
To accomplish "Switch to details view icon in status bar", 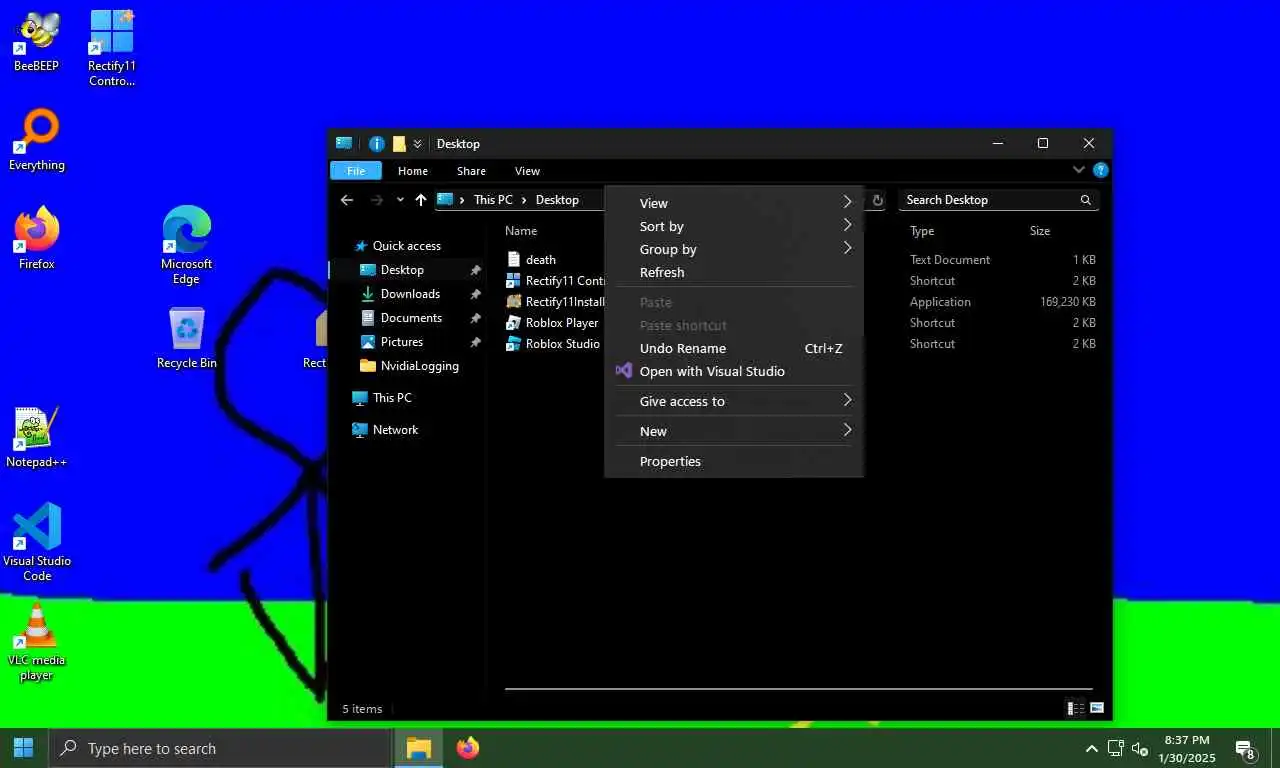I will click(1076, 708).
